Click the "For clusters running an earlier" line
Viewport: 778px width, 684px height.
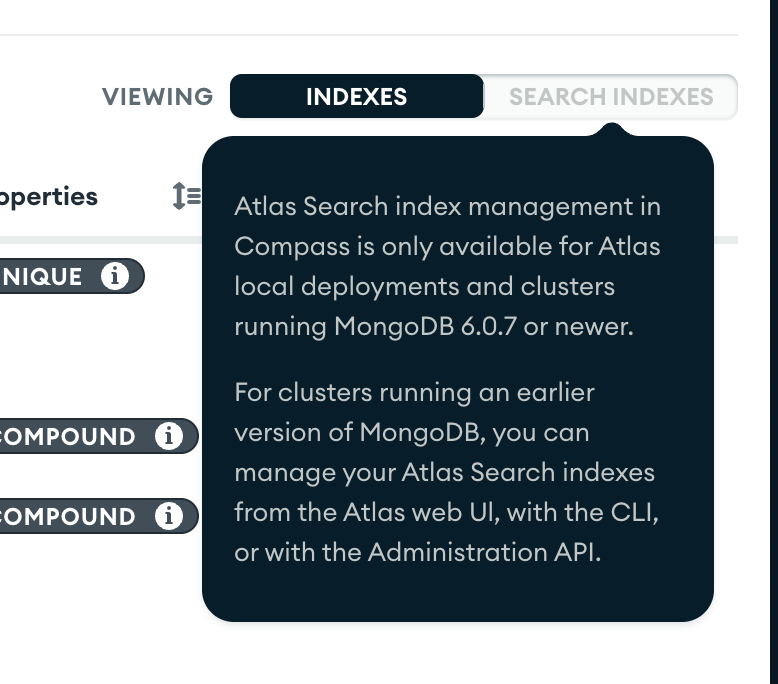coord(414,392)
